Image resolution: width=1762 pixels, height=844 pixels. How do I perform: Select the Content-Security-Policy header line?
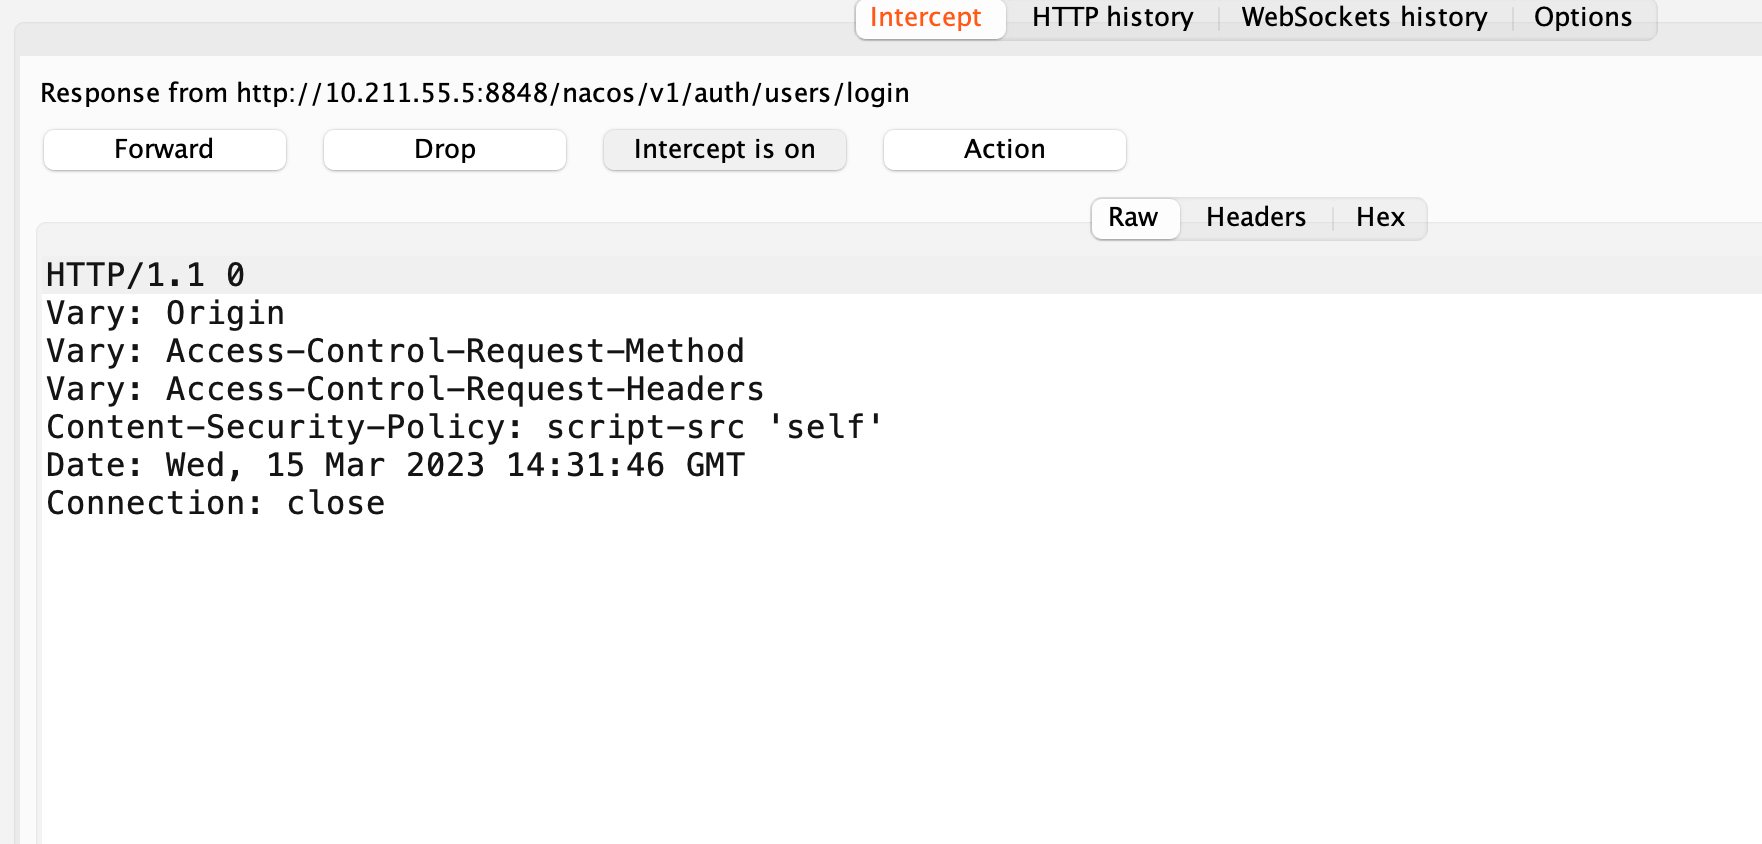[466, 427]
